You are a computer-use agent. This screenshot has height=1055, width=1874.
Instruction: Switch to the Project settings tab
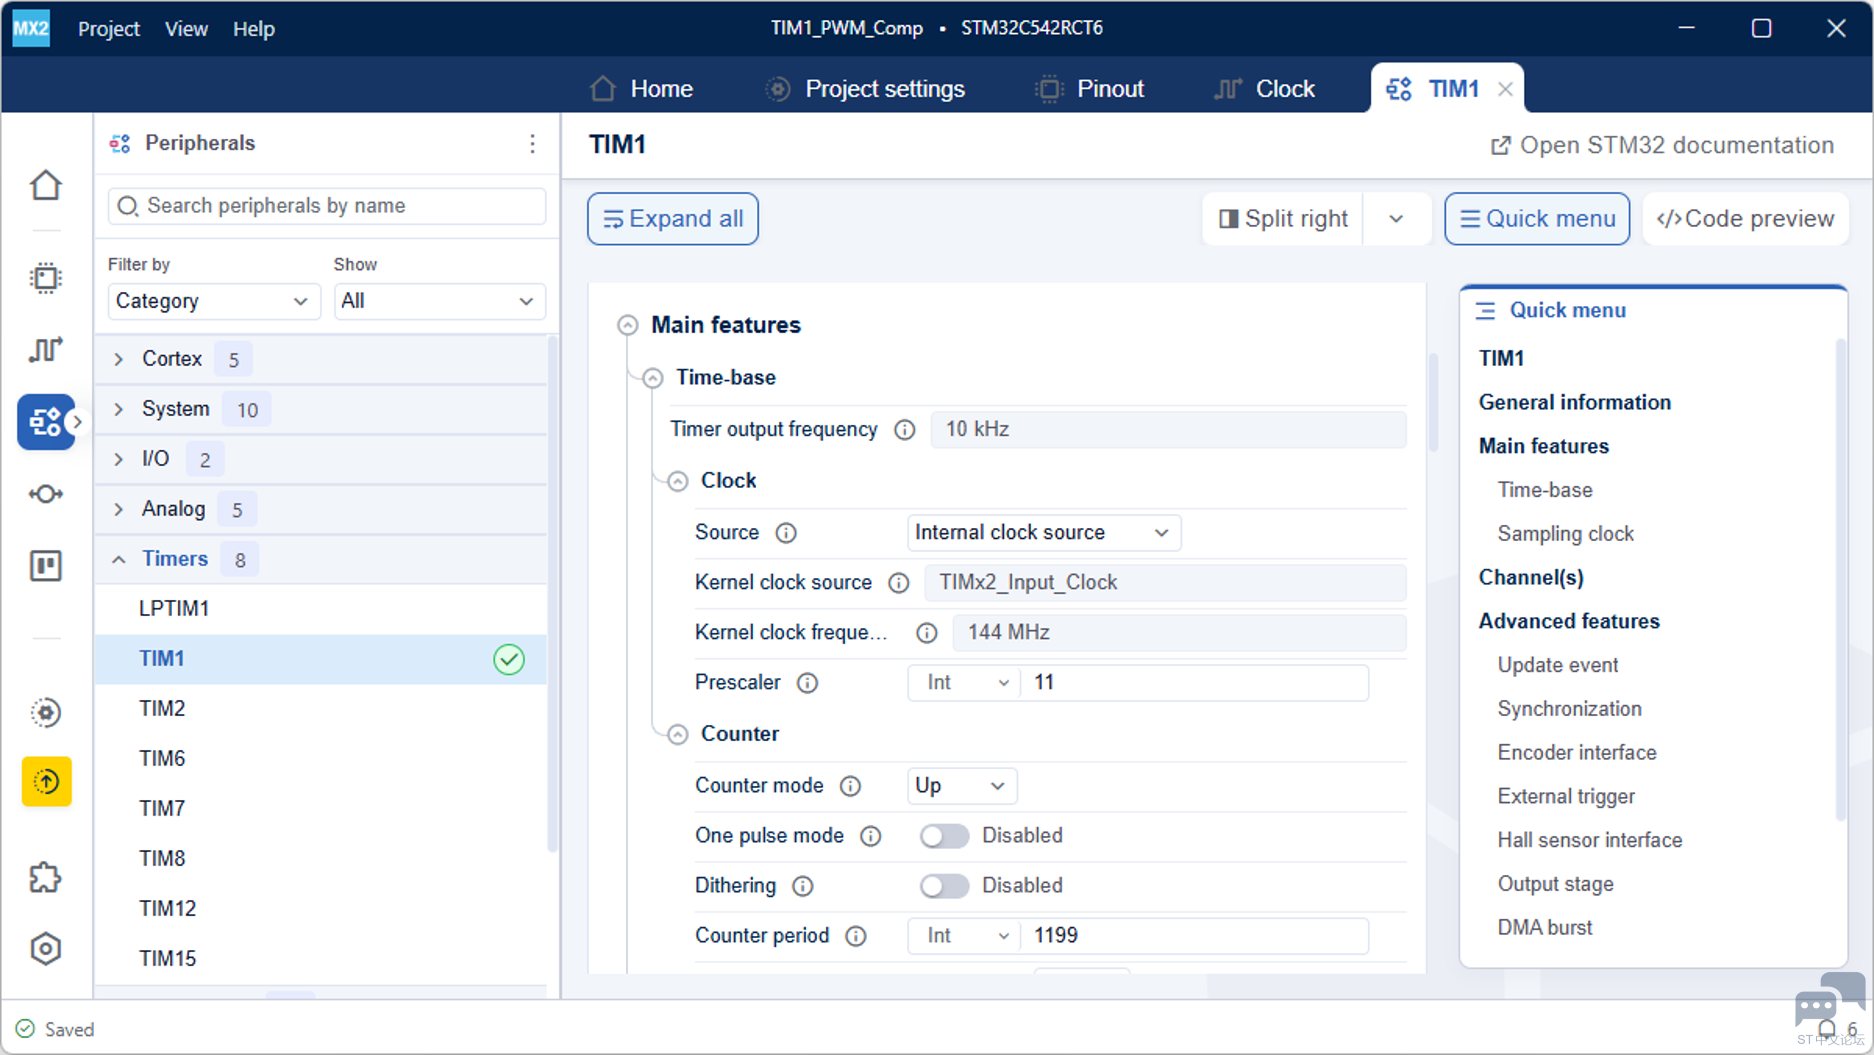[x=865, y=89]
